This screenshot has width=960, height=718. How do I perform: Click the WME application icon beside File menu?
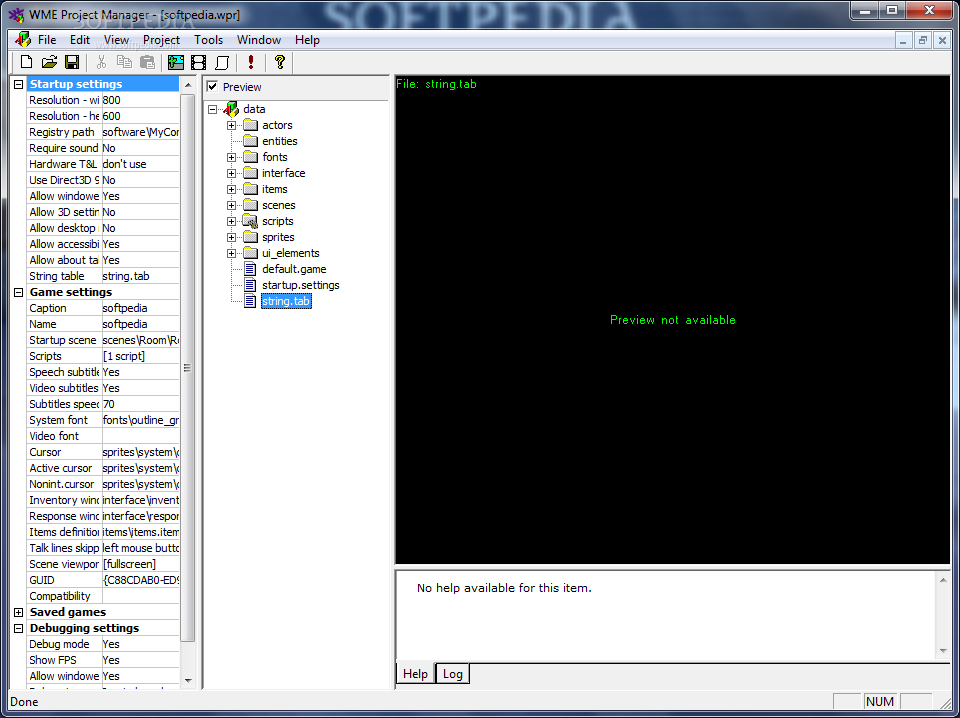(23, 40)
